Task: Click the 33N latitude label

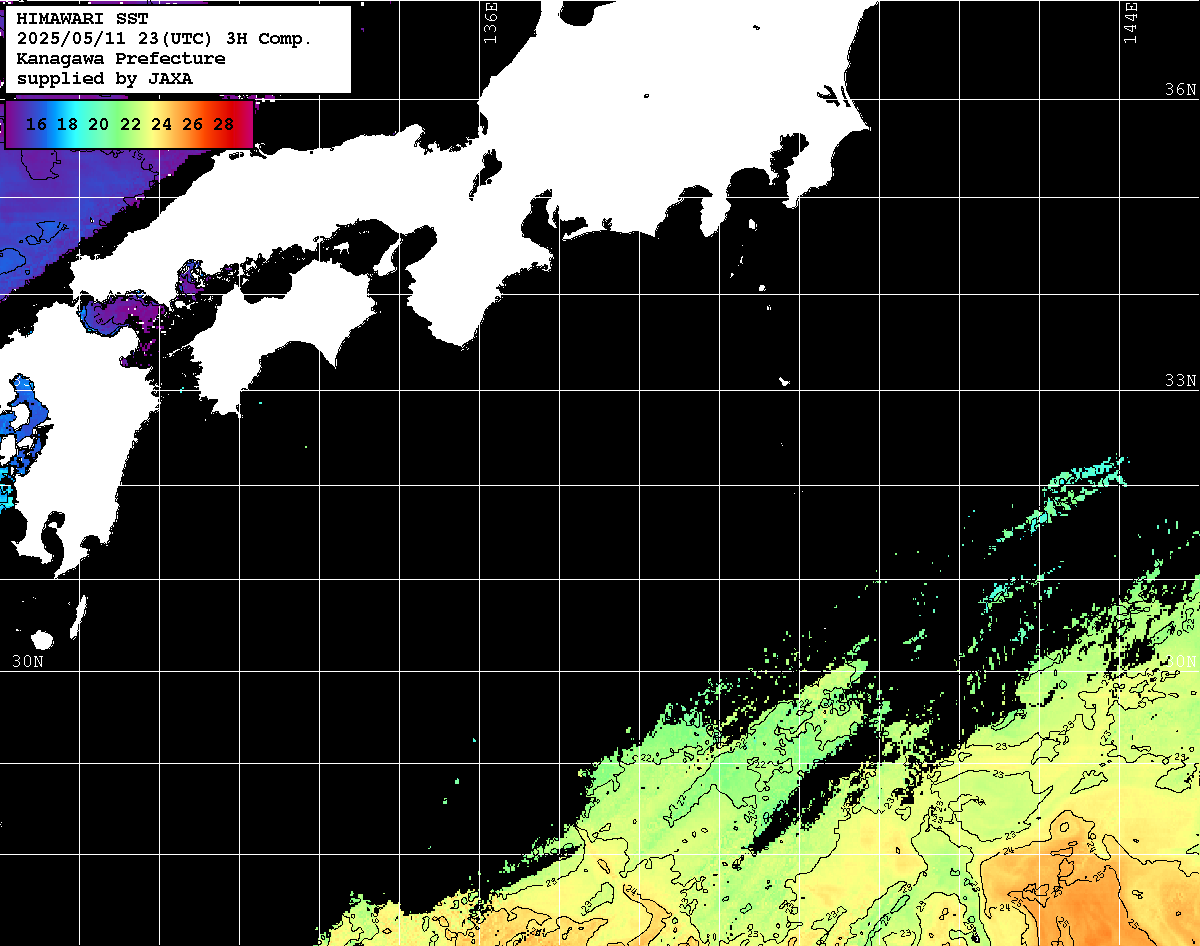Action: 1180,381
